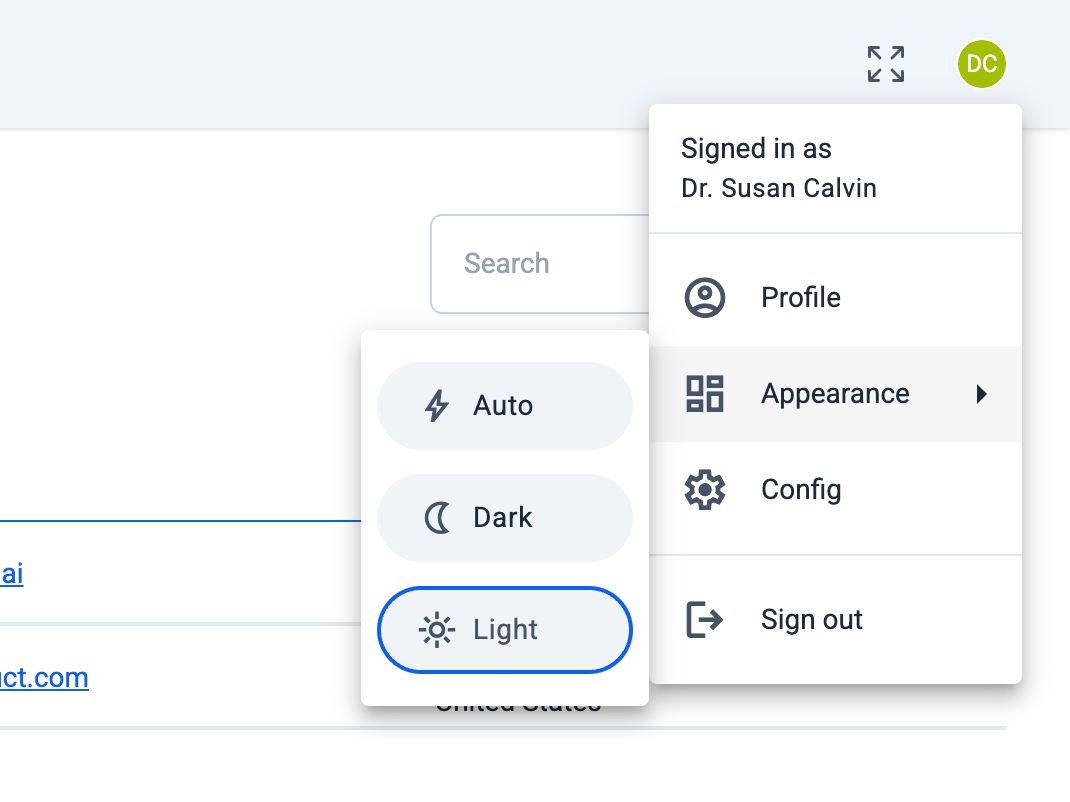Click the lightning bolt icon in Auto
1070x802 pixels.
tap(437, 406)
